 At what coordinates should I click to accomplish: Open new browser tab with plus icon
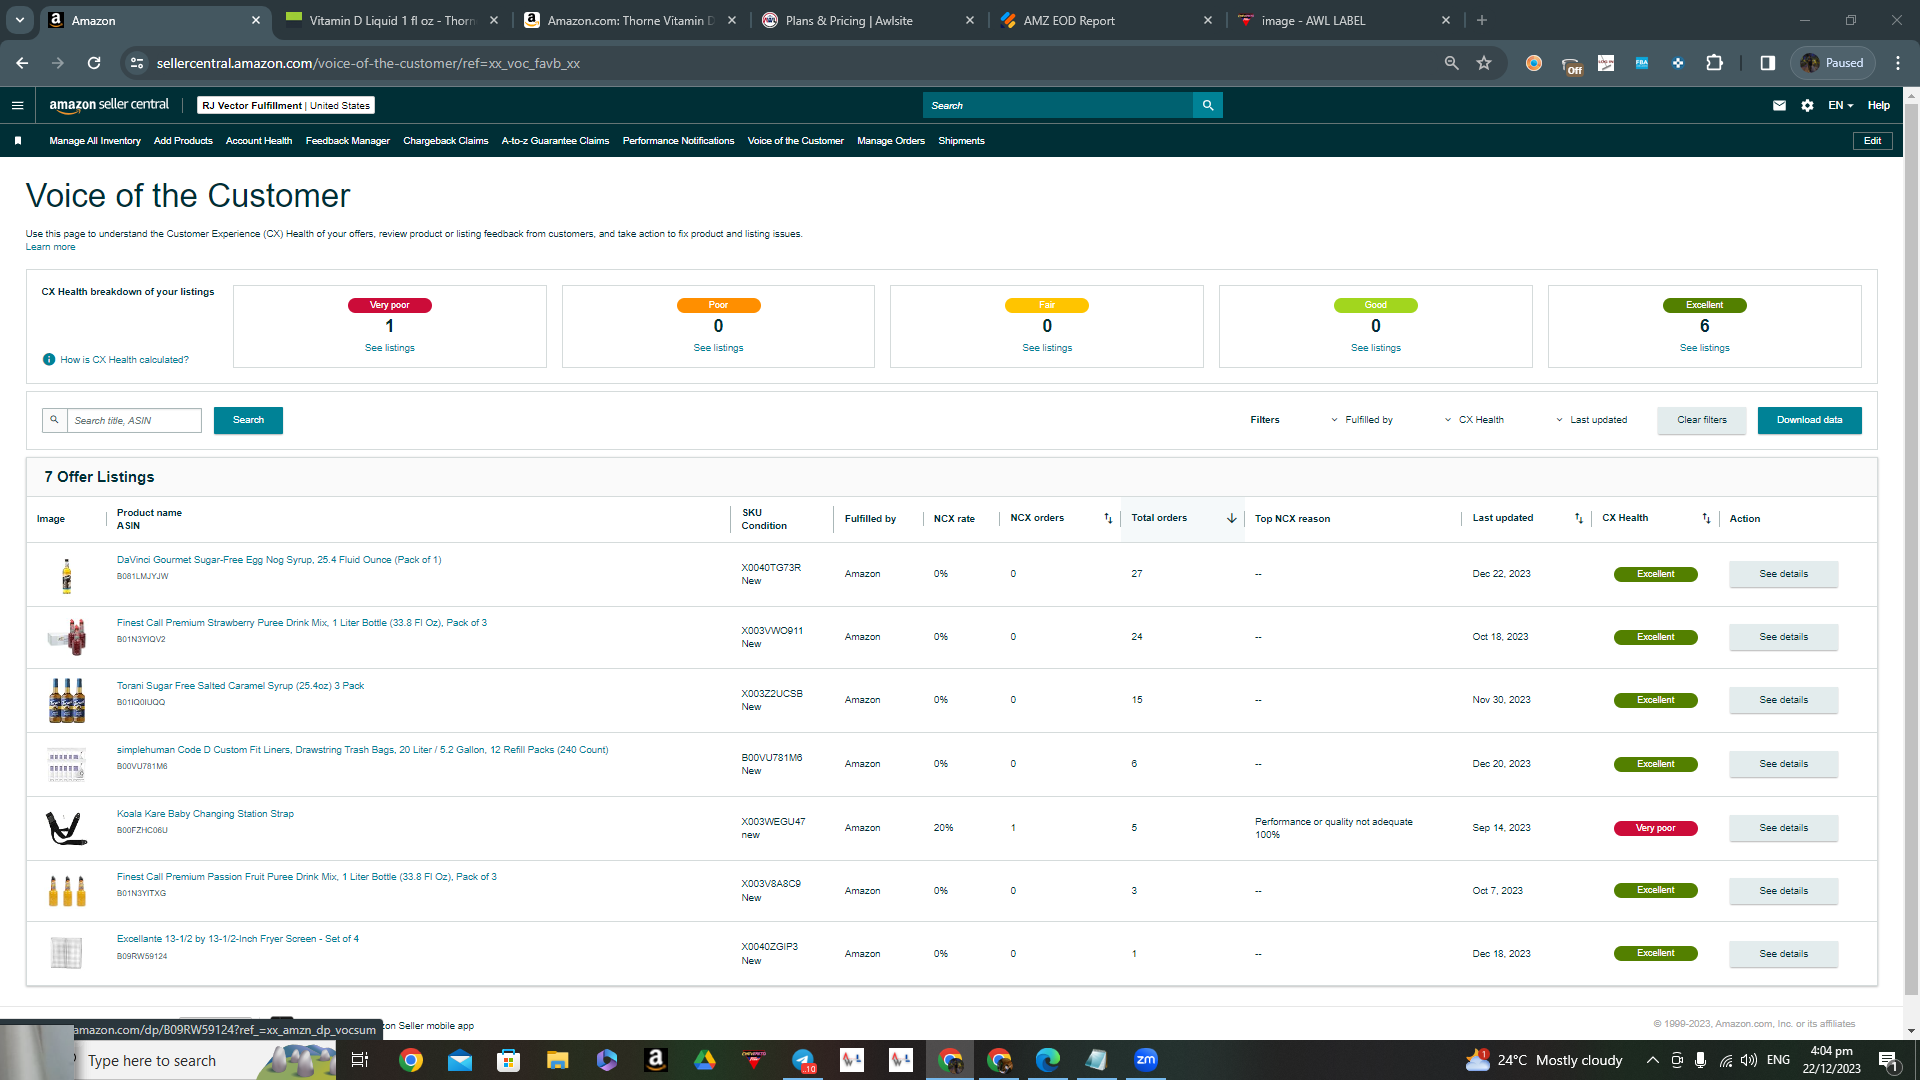click(x=1482, y=20)
